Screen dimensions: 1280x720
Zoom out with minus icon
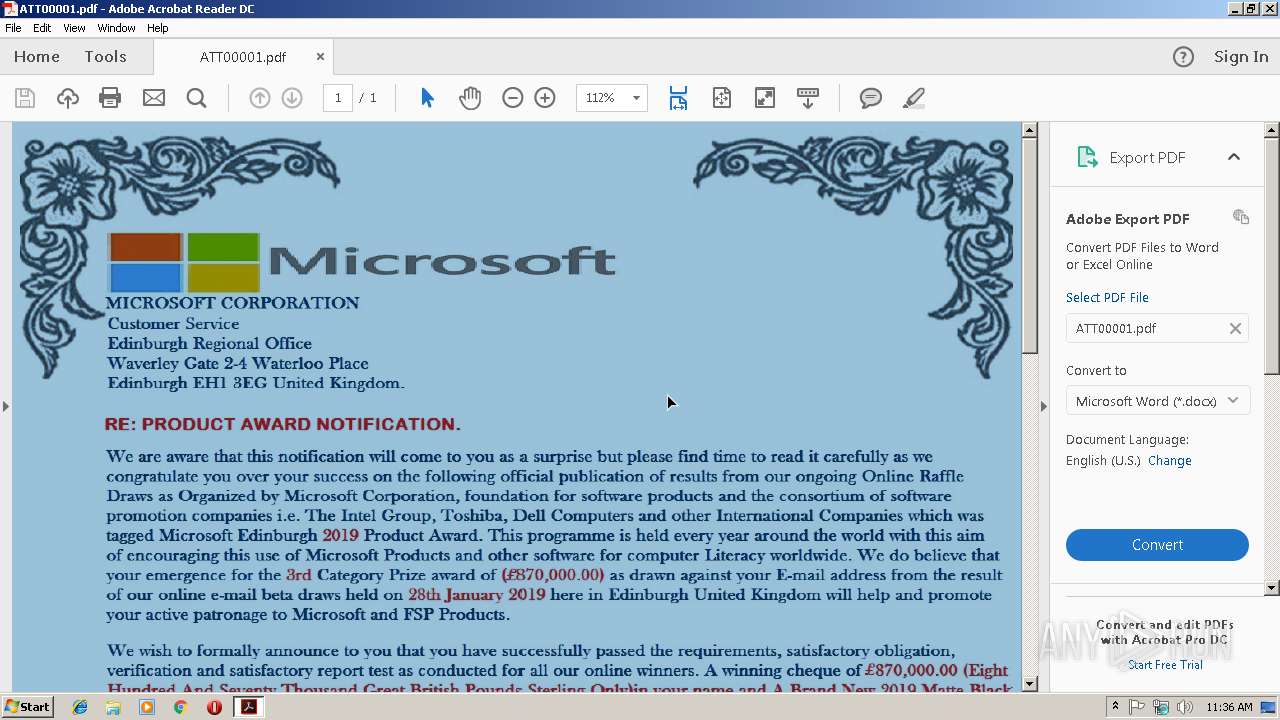click(x=513, y=98)
